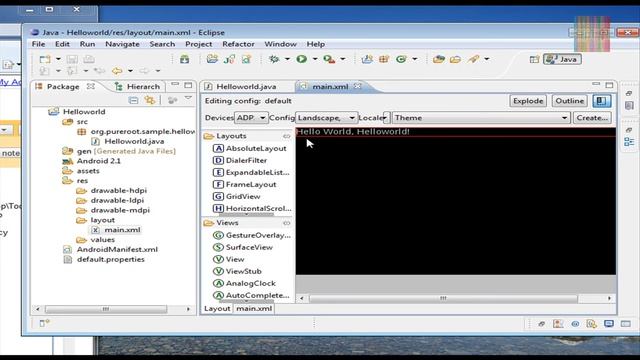Click the External Tools run icon
The width and height of the screenshot is (640, 360).
tap(329, 59)
